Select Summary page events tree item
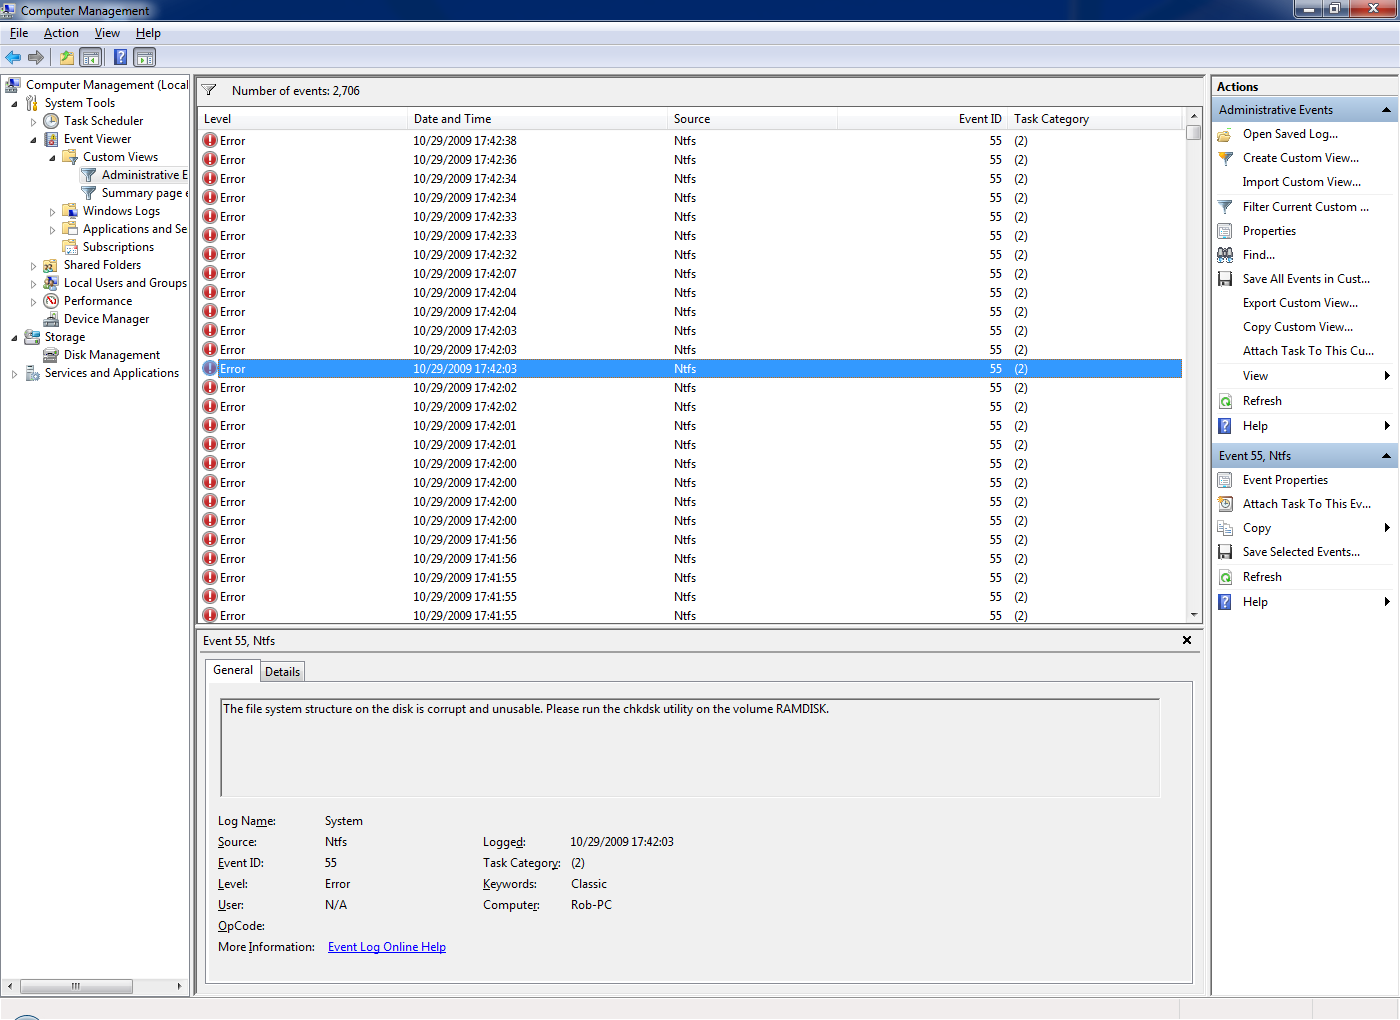 point(144,193)
